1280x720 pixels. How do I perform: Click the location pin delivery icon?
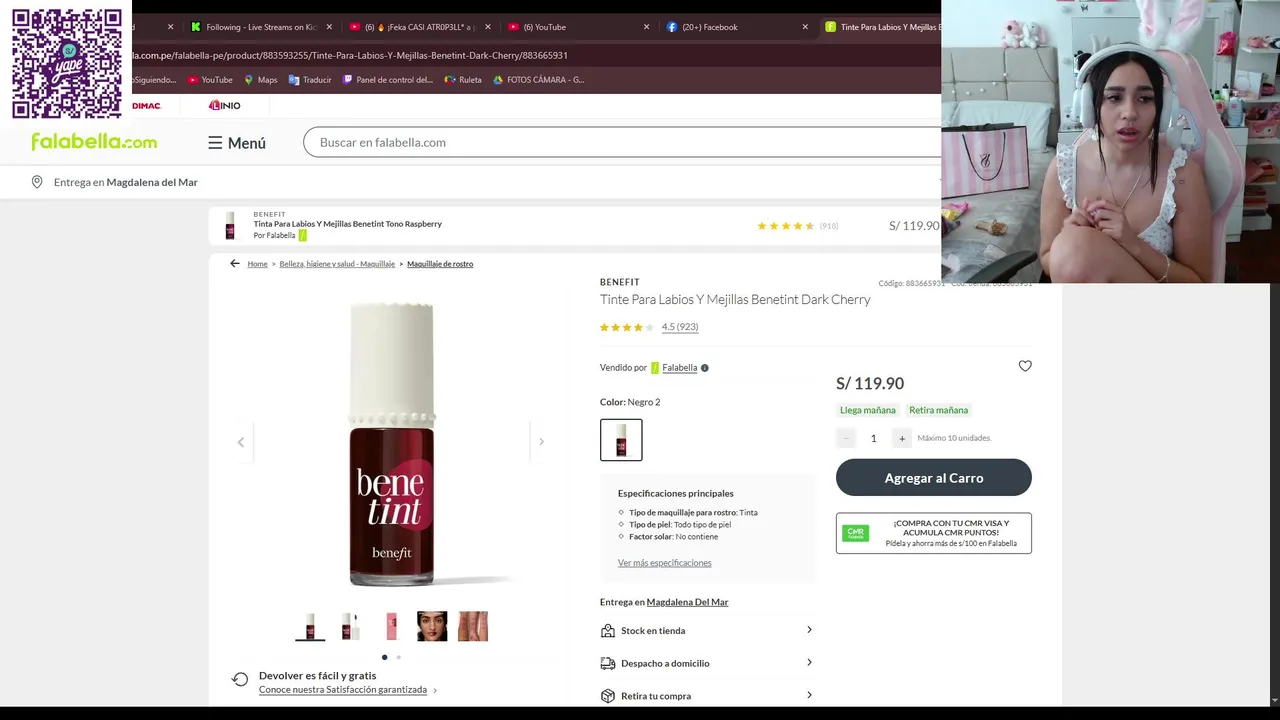[x=37, y=182]
